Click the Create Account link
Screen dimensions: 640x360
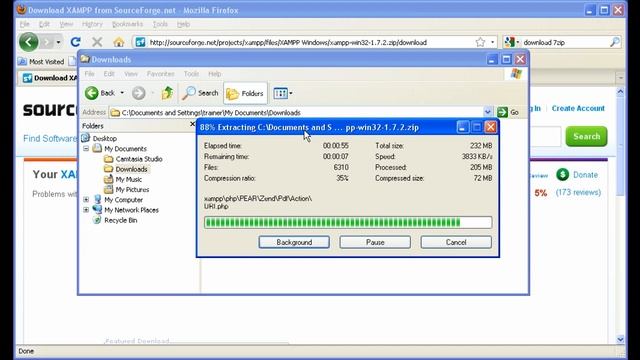coord(578,108)
